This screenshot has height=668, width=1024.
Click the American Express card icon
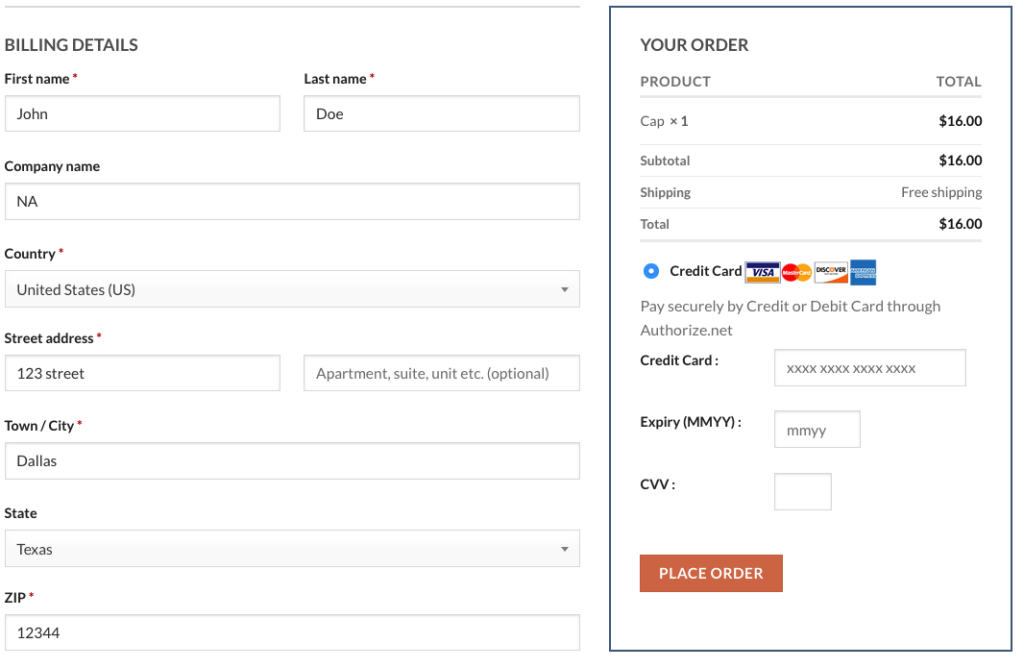coord(864,272)
